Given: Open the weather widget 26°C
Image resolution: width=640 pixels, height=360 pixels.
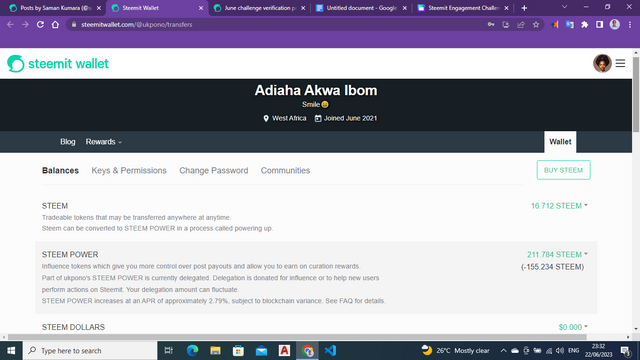Looking at the screenshot, I should [456, 351].
